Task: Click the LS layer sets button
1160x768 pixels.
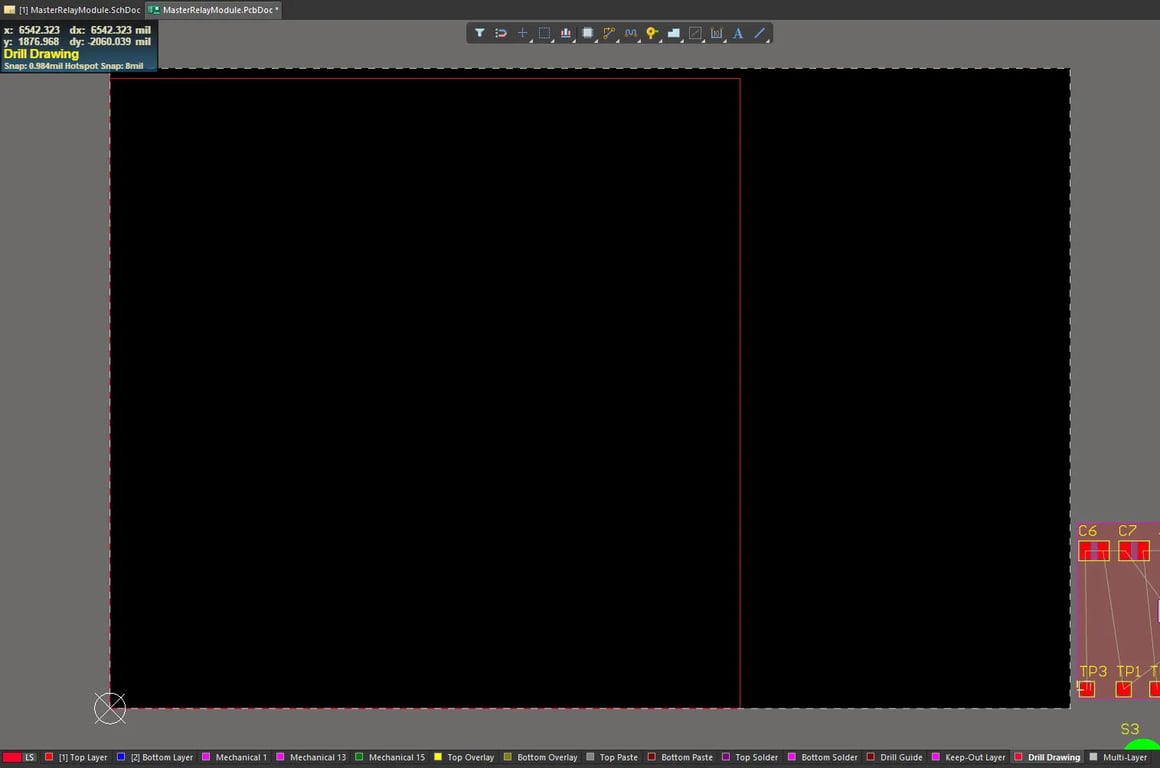Action: (x=30, y=757)
